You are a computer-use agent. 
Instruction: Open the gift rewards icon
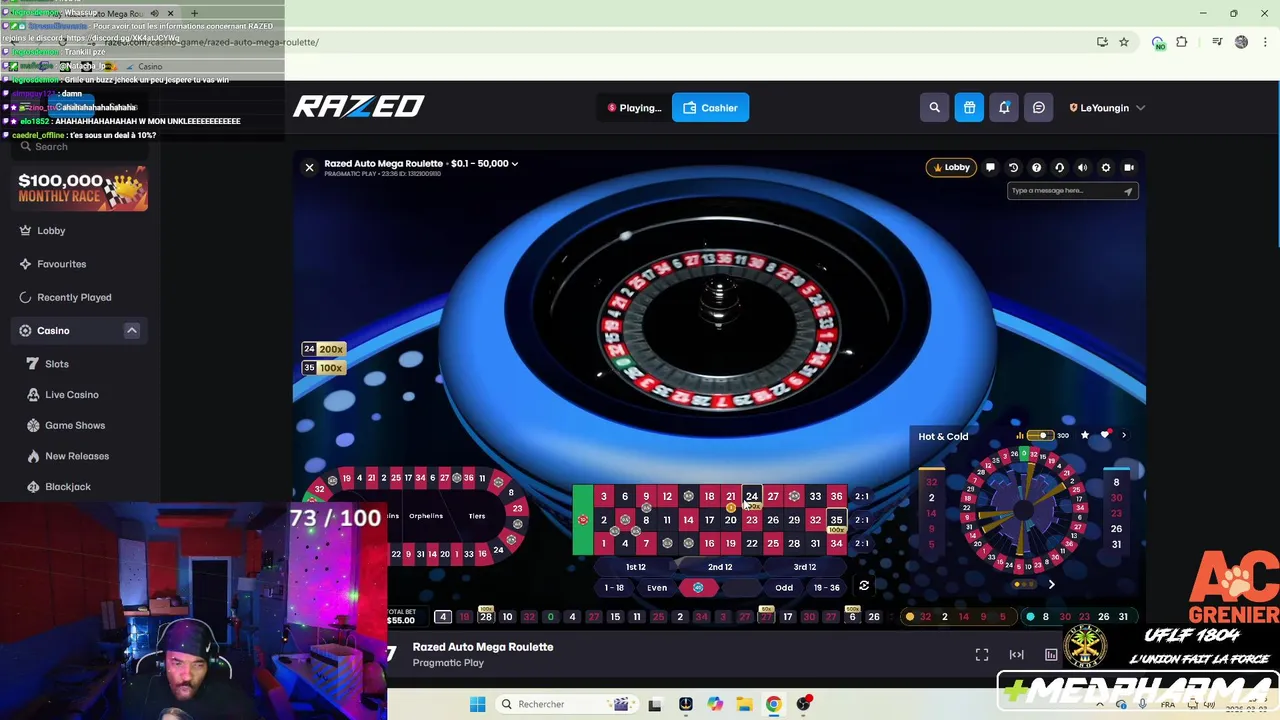click(x=969, y=108)
